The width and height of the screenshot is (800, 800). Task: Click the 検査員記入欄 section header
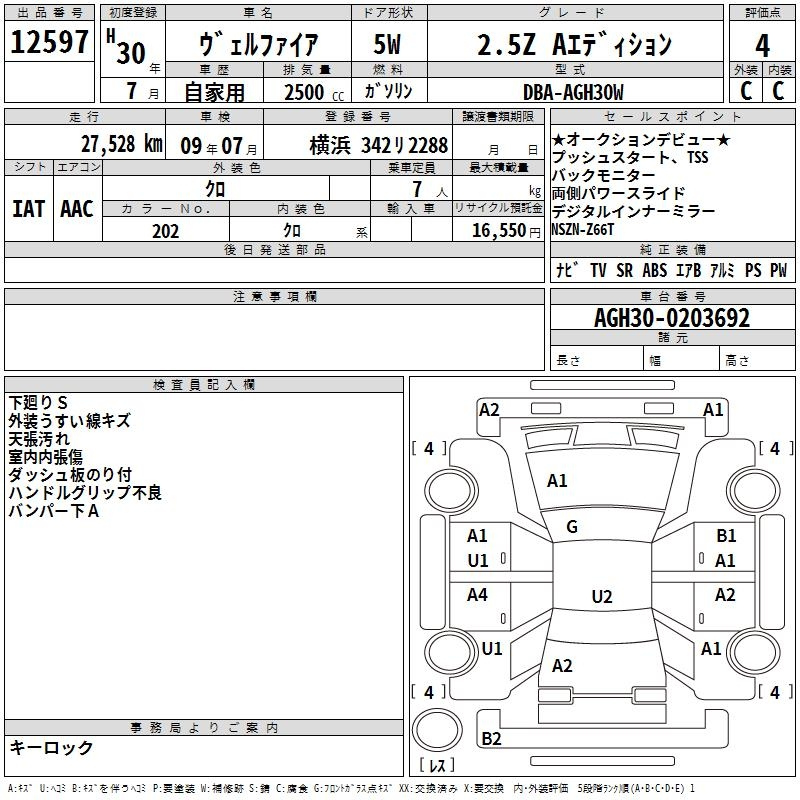pyautogui.click(x=204, y=384)
